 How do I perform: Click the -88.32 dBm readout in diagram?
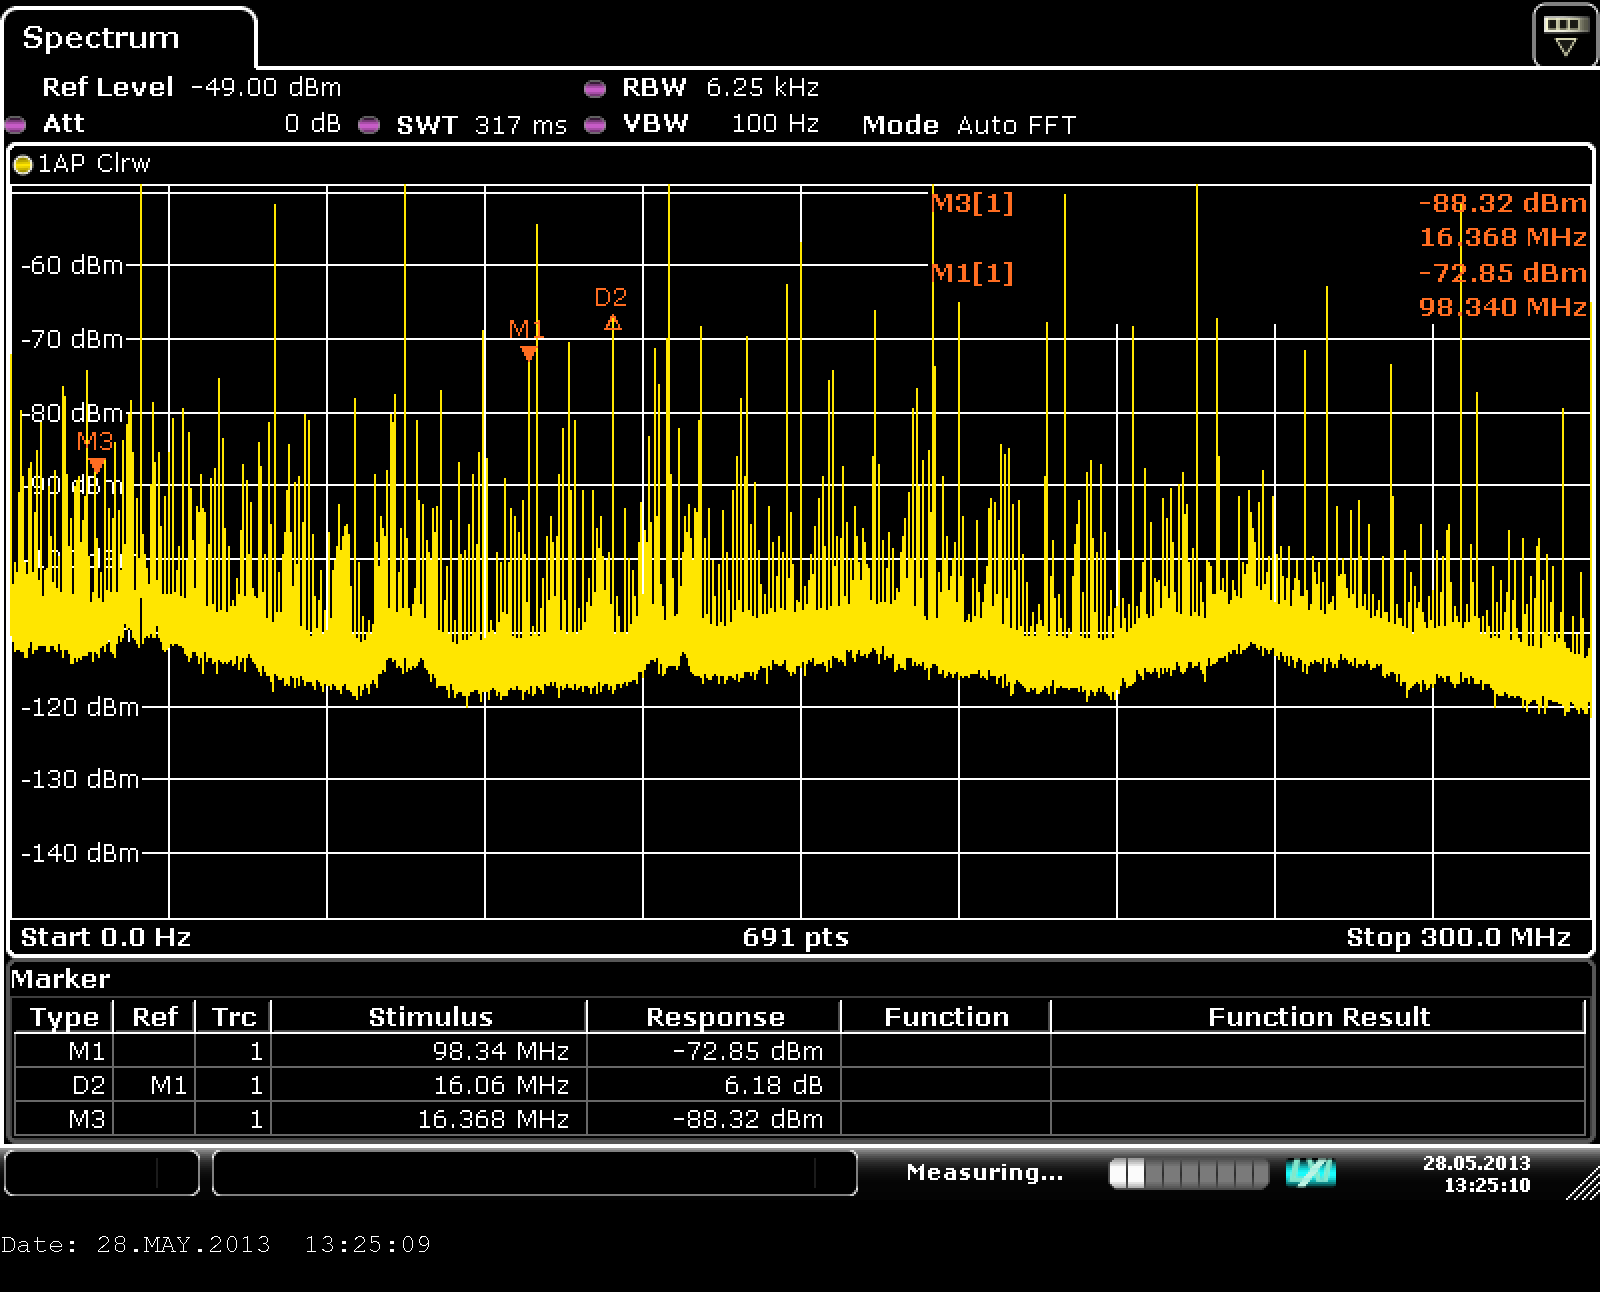[1503, 203]
